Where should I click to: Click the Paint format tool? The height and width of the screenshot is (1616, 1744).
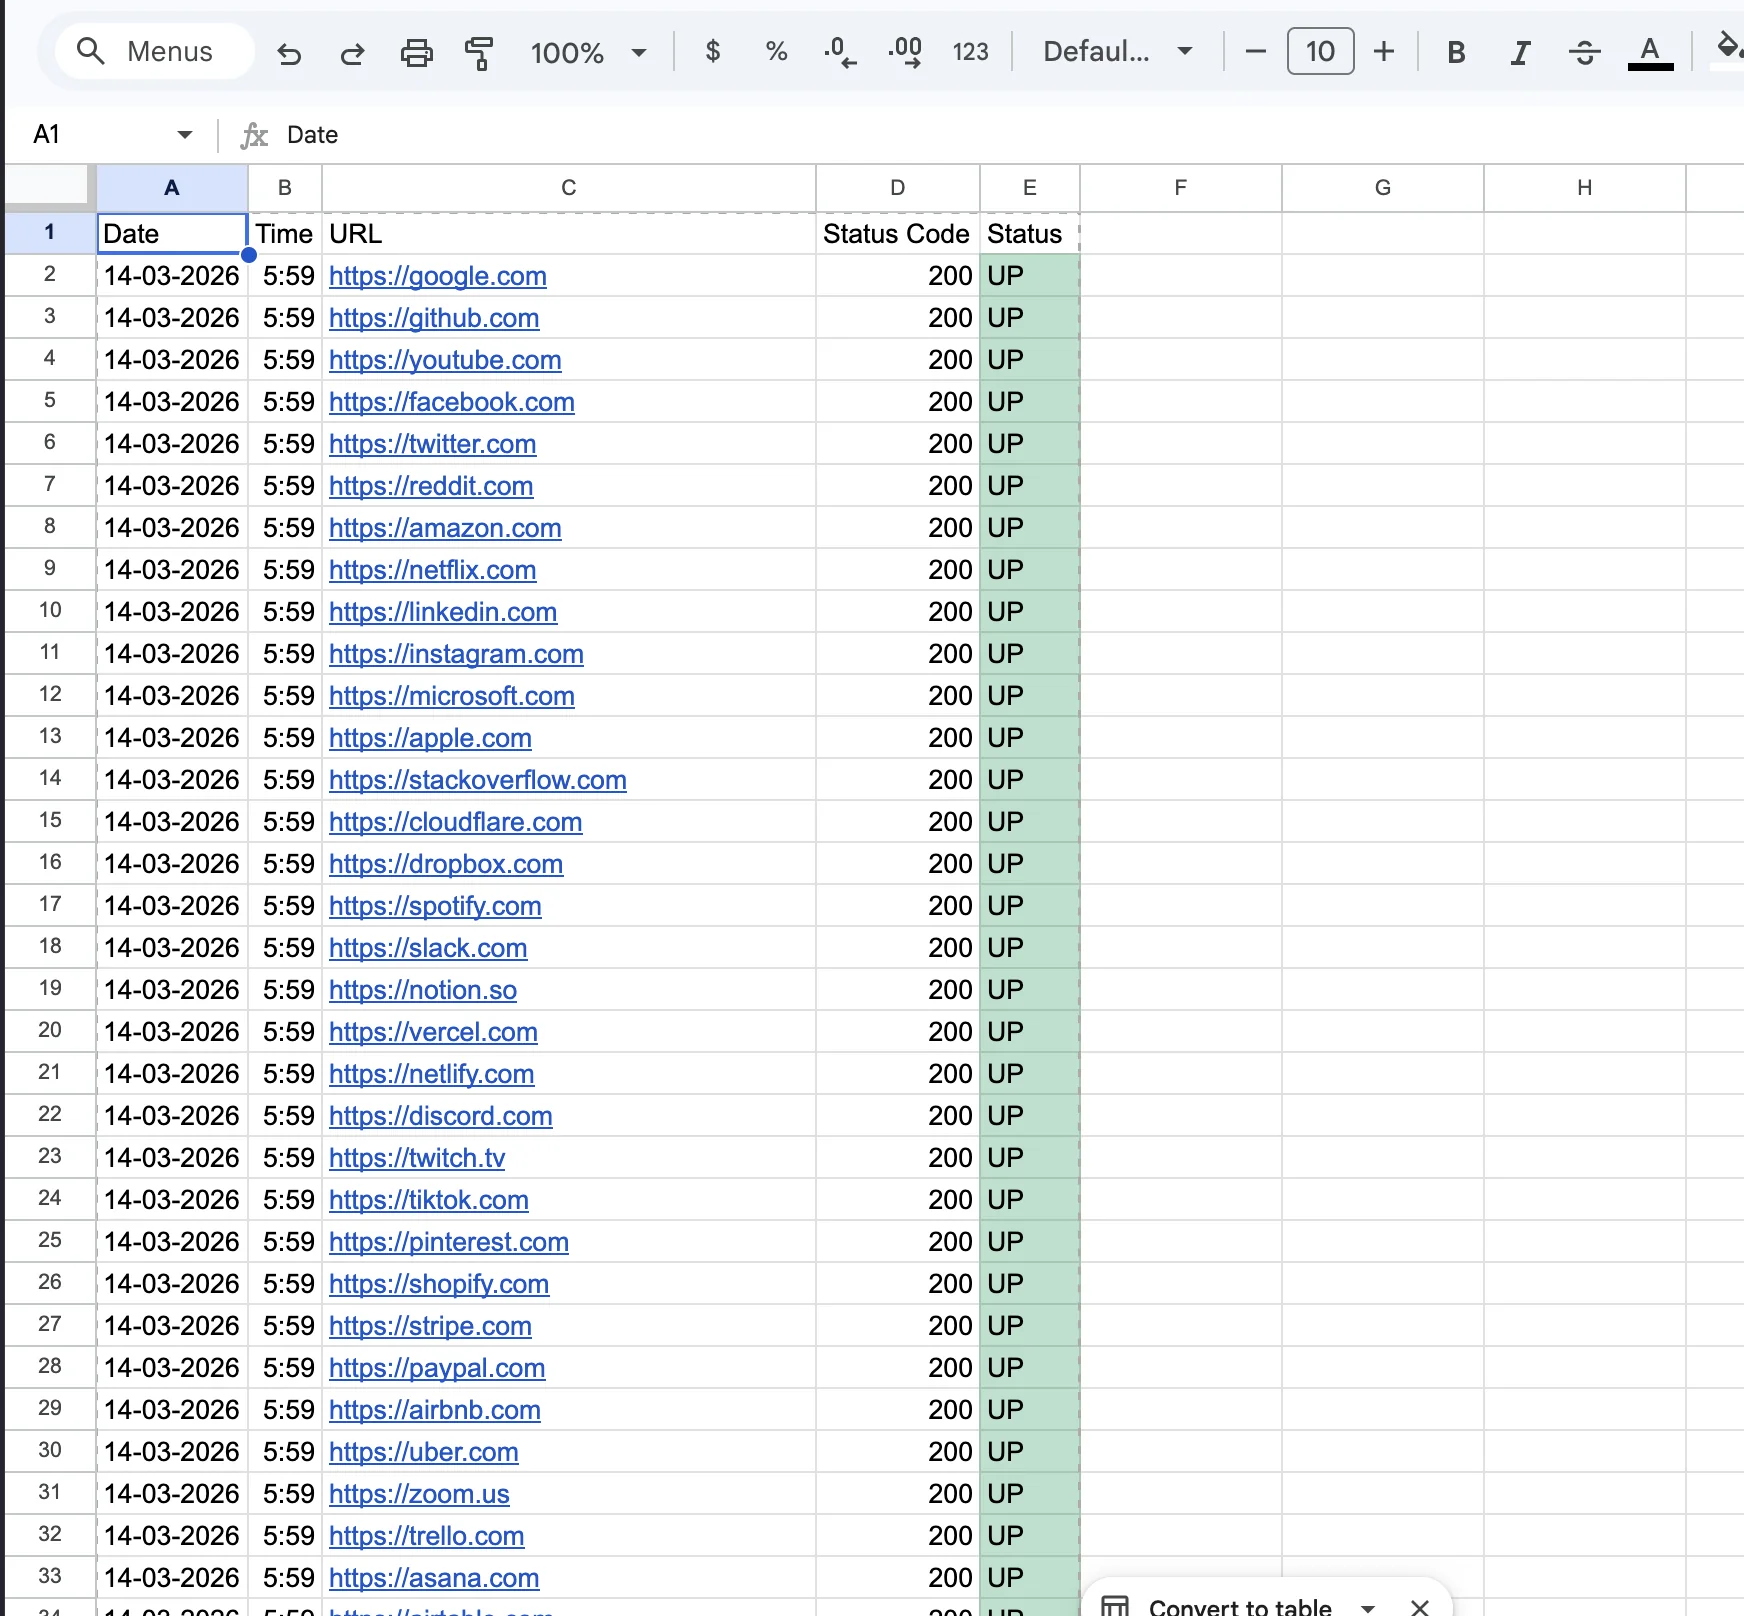click(479, 51)
